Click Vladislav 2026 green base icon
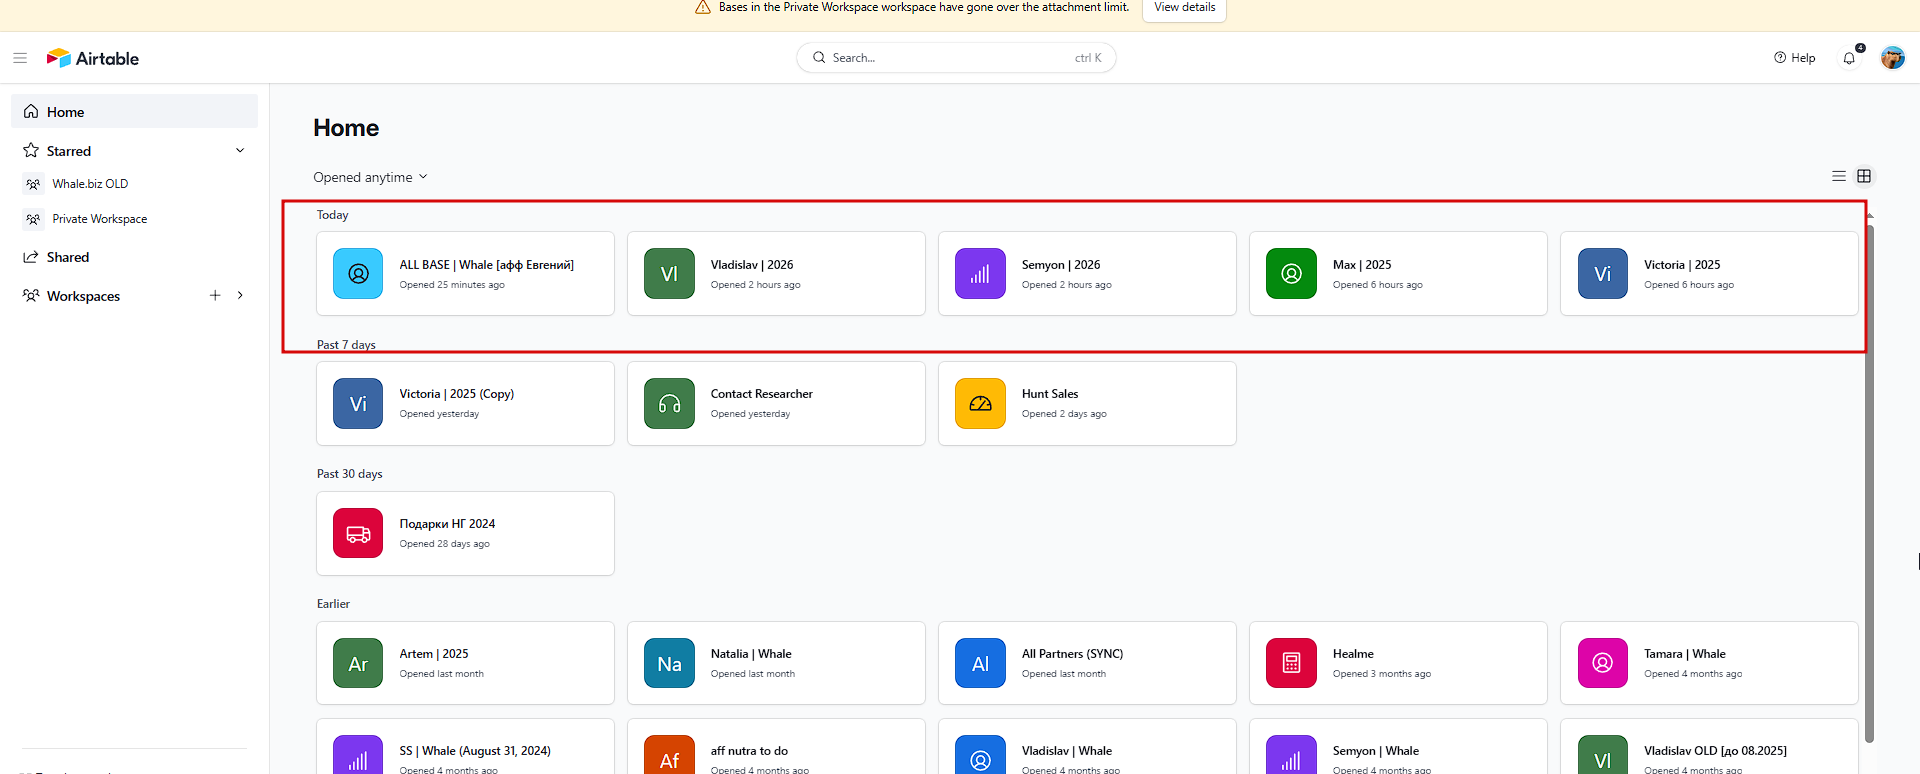Image resolution: width=1920 pixels, height=774 pixels. [x=669, y=274]
